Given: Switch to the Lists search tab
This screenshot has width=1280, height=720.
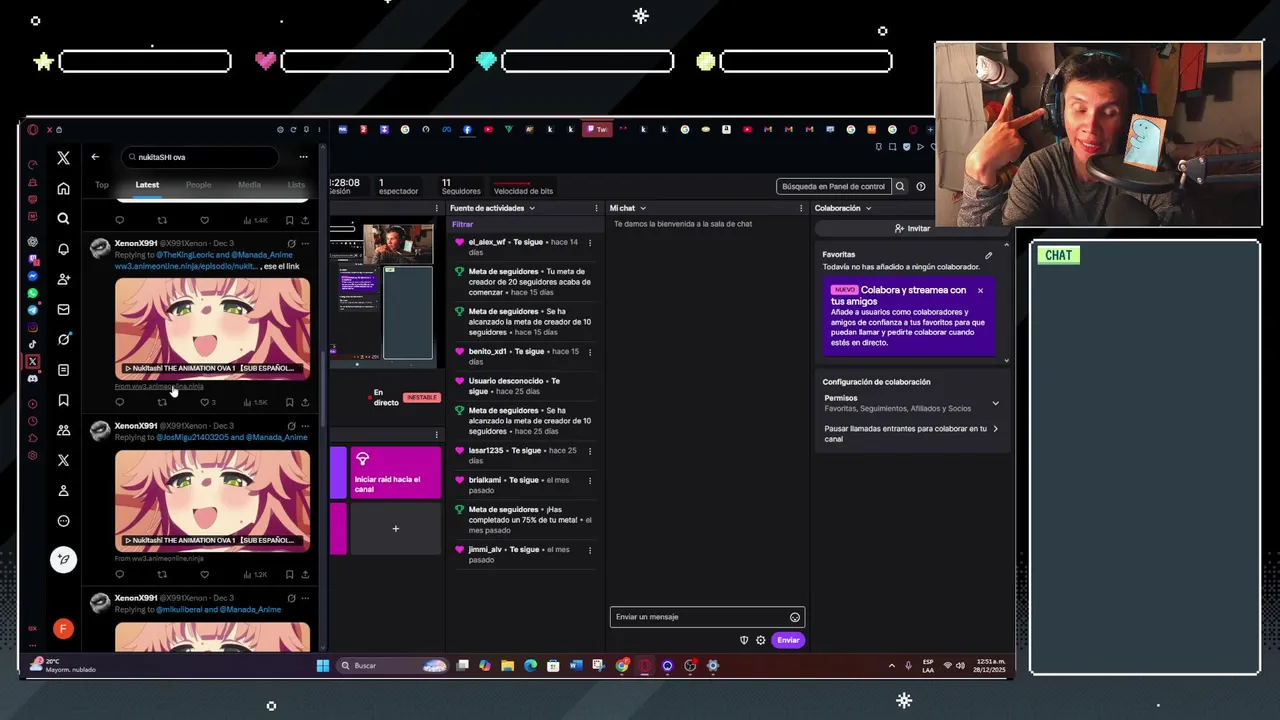Looking at the screenshot, I should (x=296, y=185).
